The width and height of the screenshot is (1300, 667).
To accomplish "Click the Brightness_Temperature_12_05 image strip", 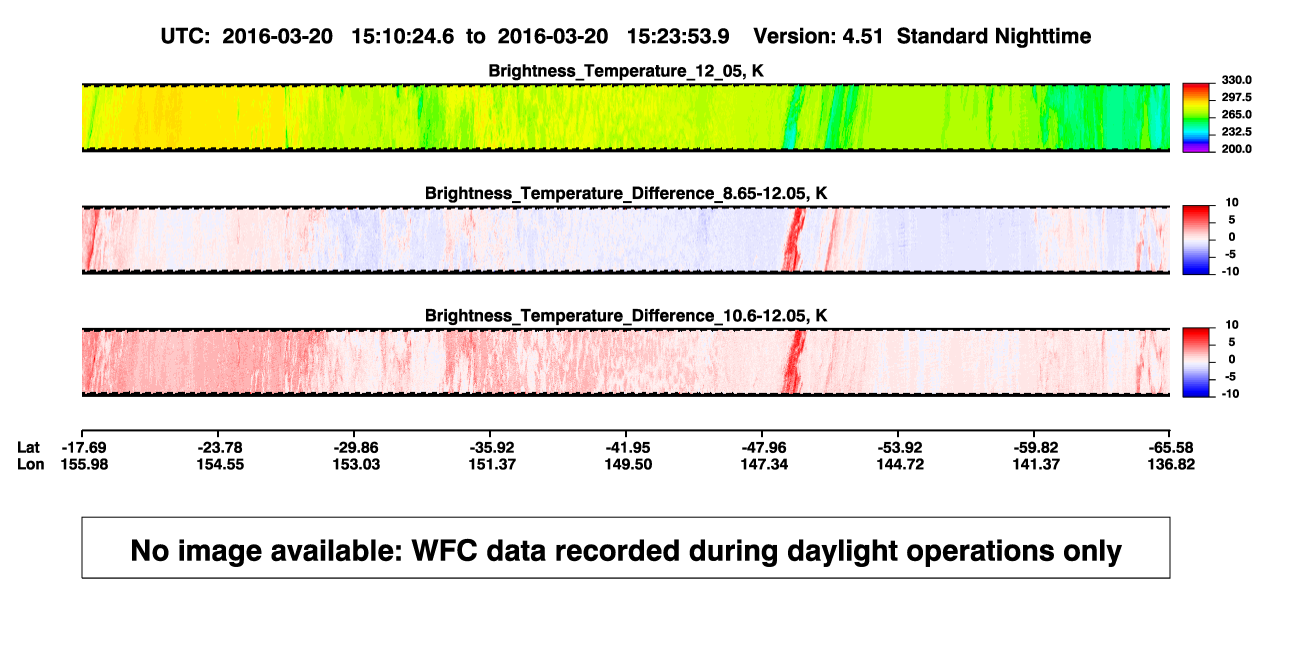I will (x=625, y=117).
